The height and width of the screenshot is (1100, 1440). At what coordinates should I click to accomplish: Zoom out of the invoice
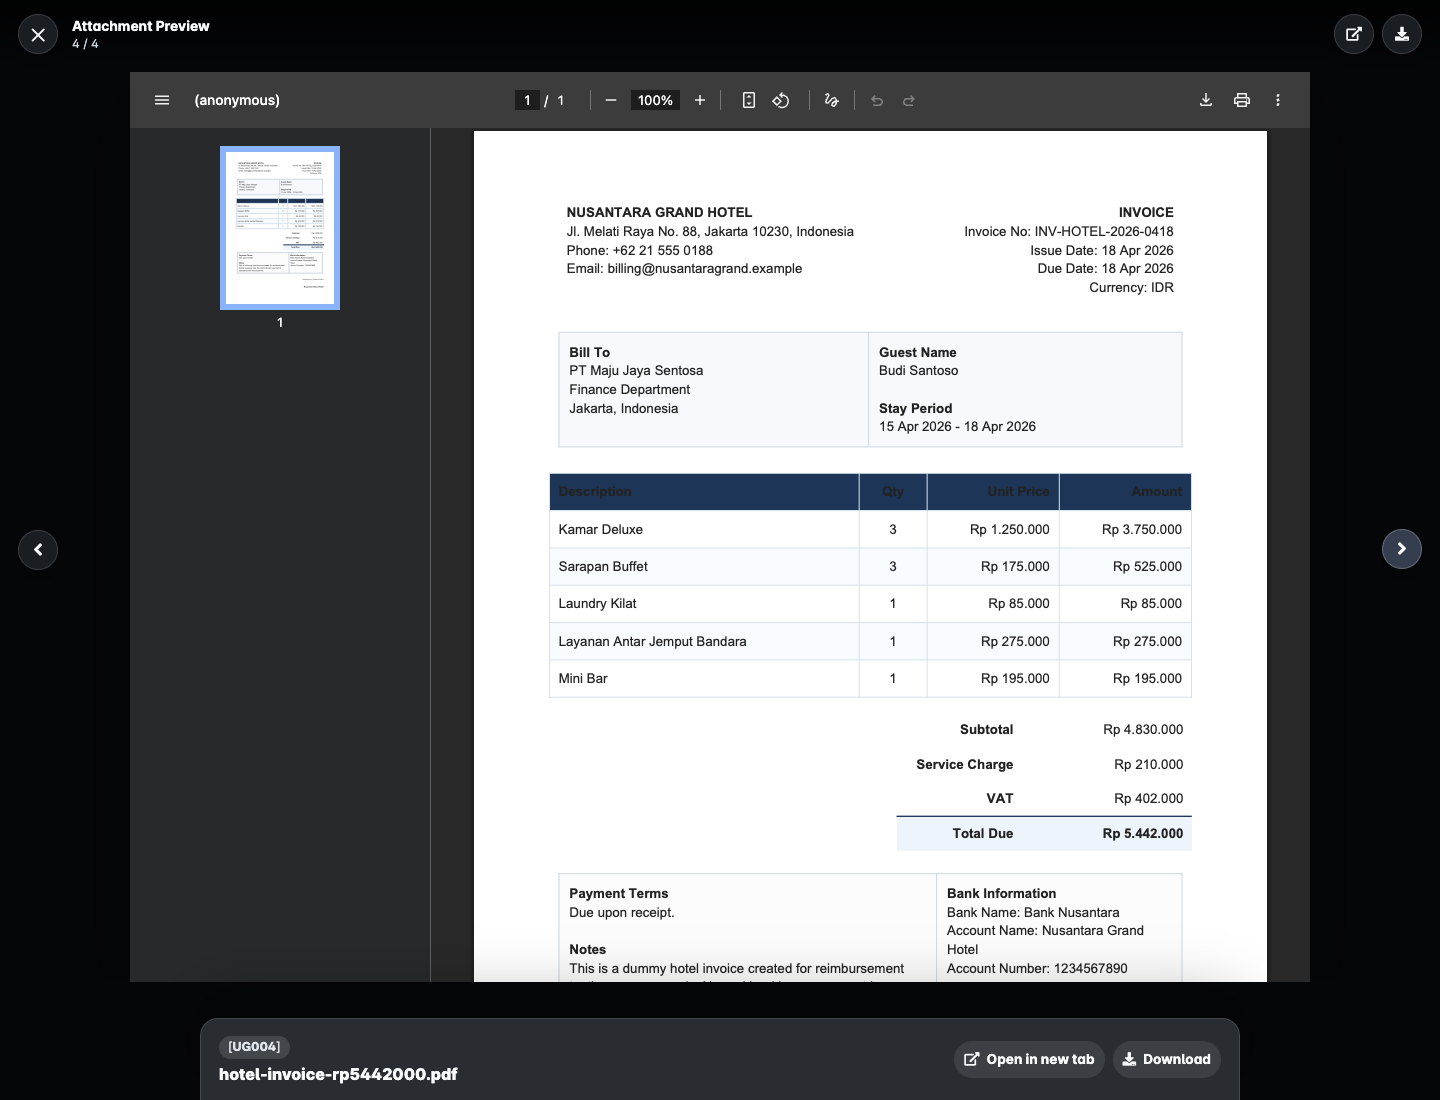[611, 100]
